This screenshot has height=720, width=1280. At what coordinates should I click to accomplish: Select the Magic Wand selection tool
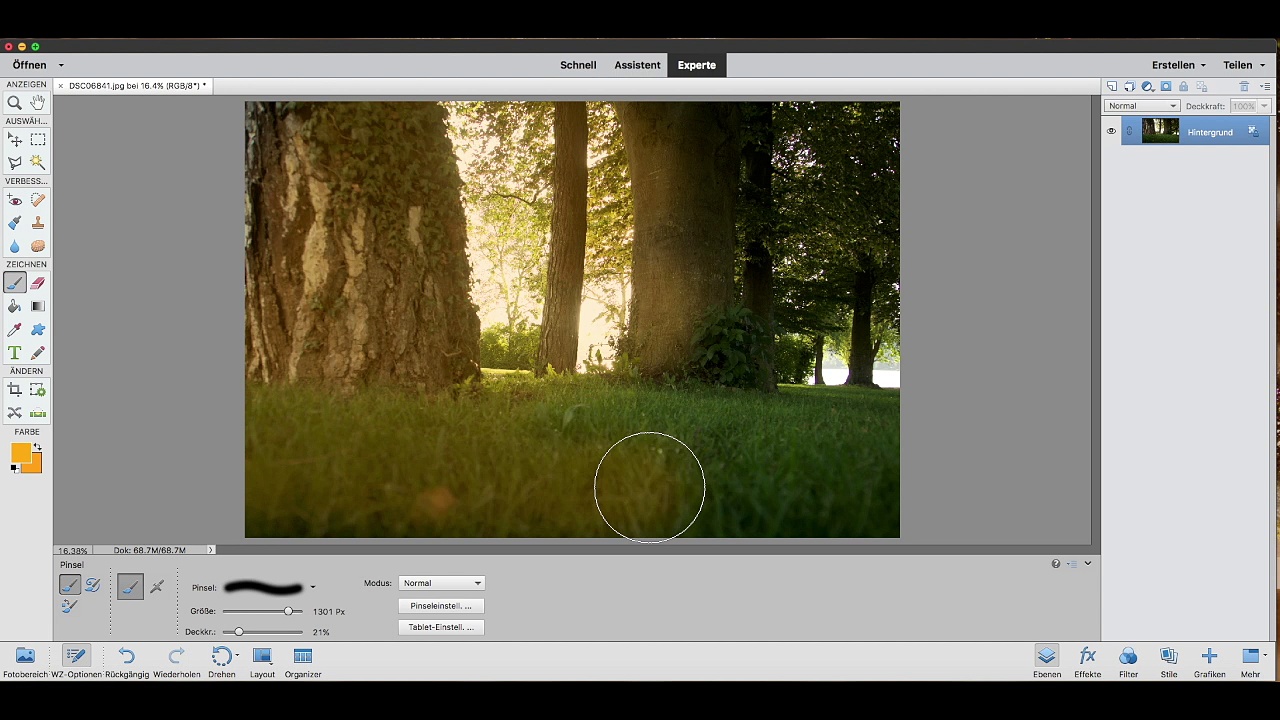pyautogui.click(x=38, y=162)
